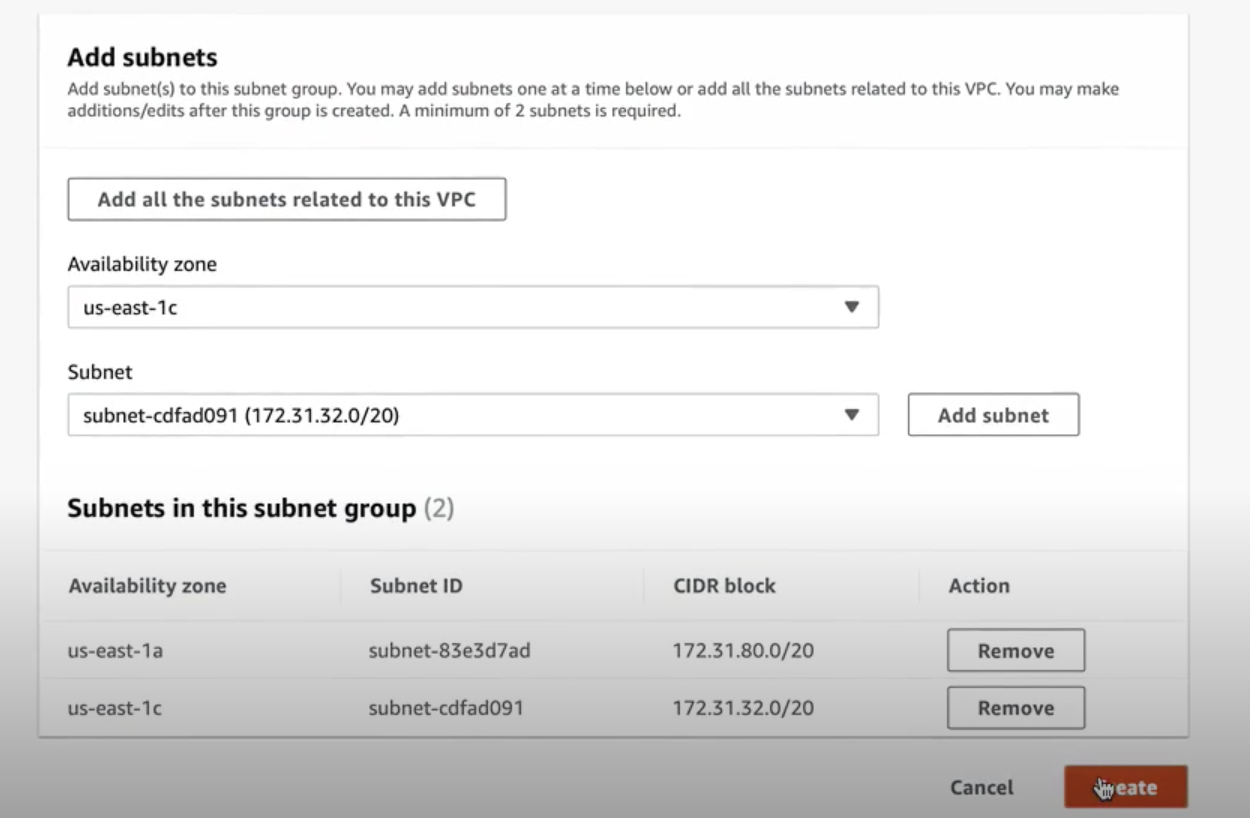Click the Action column header
Screen dimensions: 1250x818
click(978, 586)
